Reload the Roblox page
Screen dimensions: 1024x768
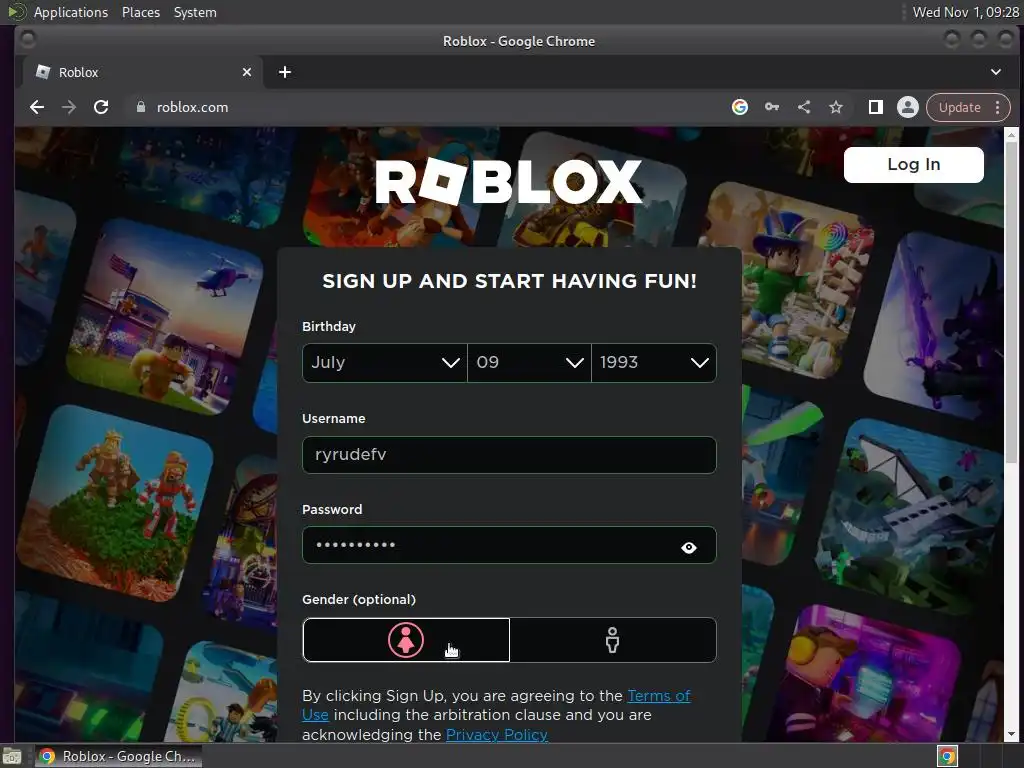coord(101,107)
